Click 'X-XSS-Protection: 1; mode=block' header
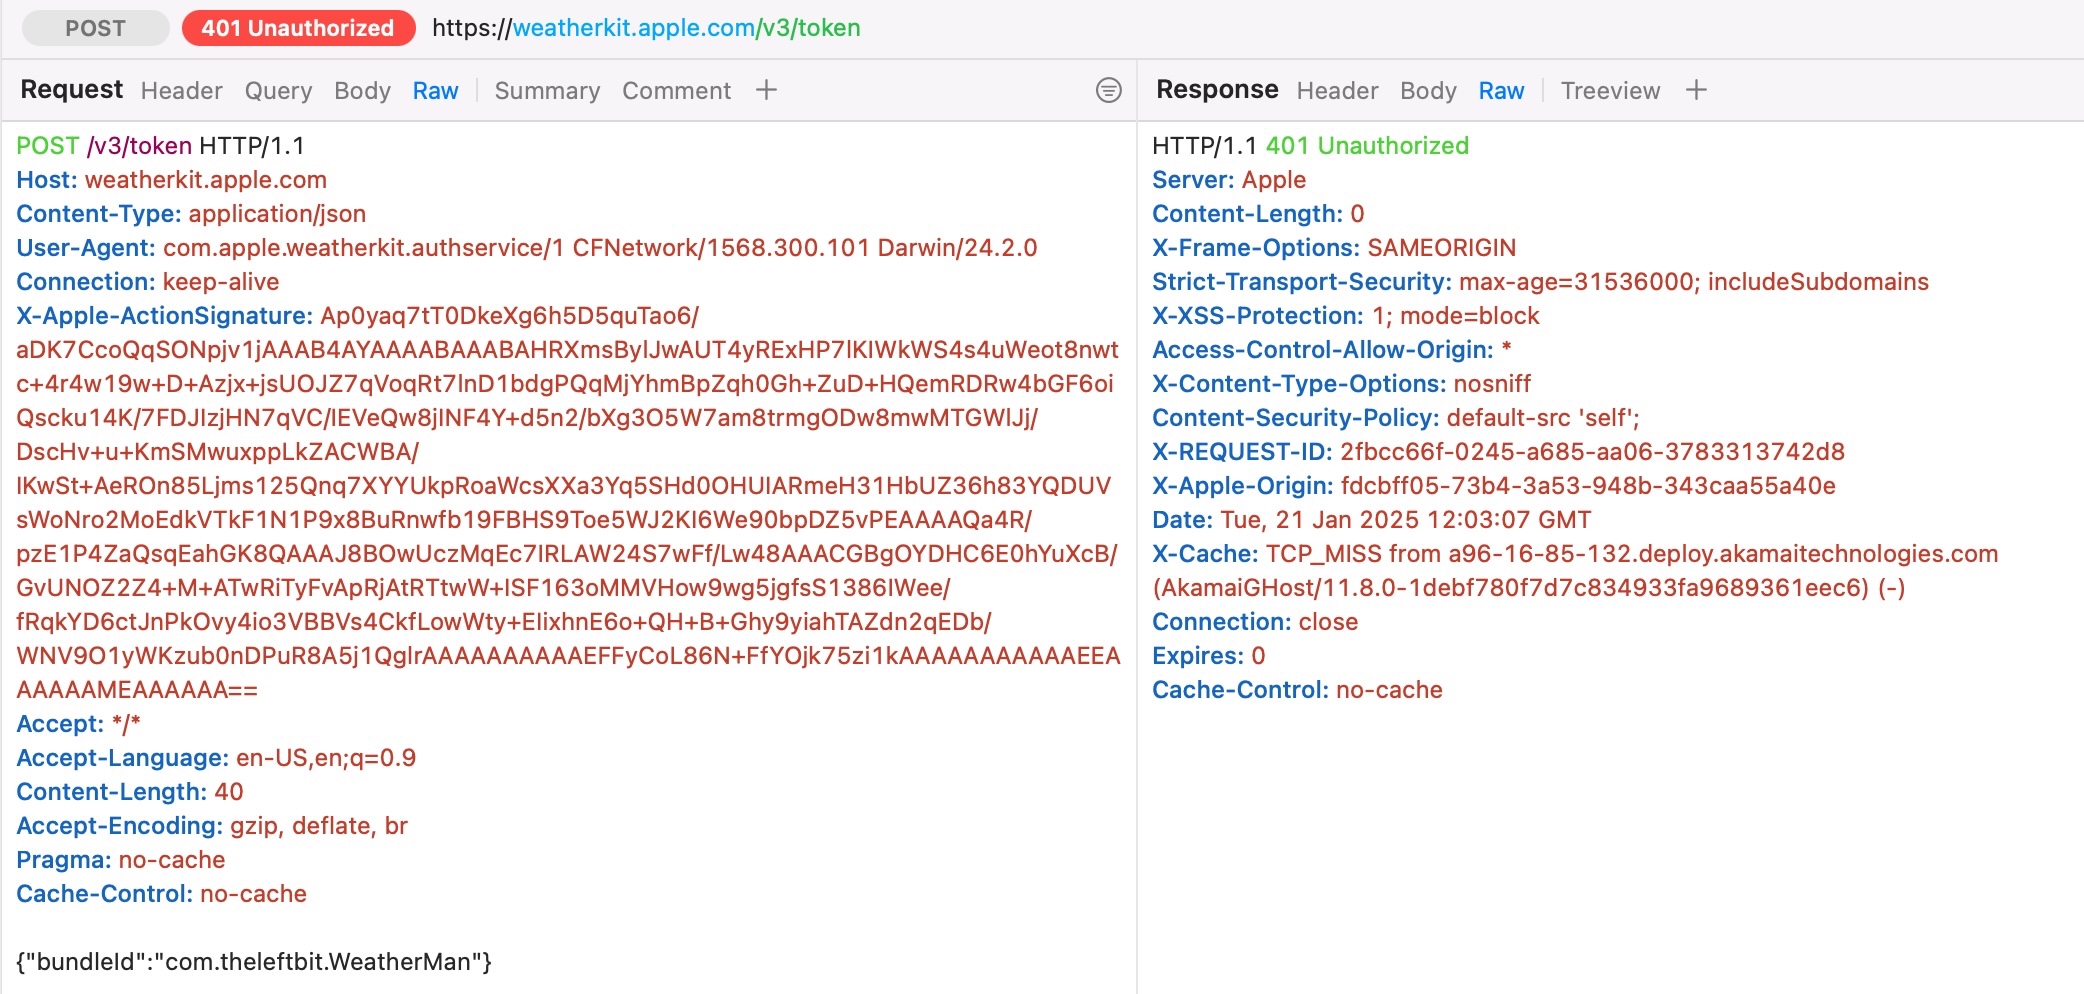This screenshot has height=994, width=2084. click(x=1346, y=316)
